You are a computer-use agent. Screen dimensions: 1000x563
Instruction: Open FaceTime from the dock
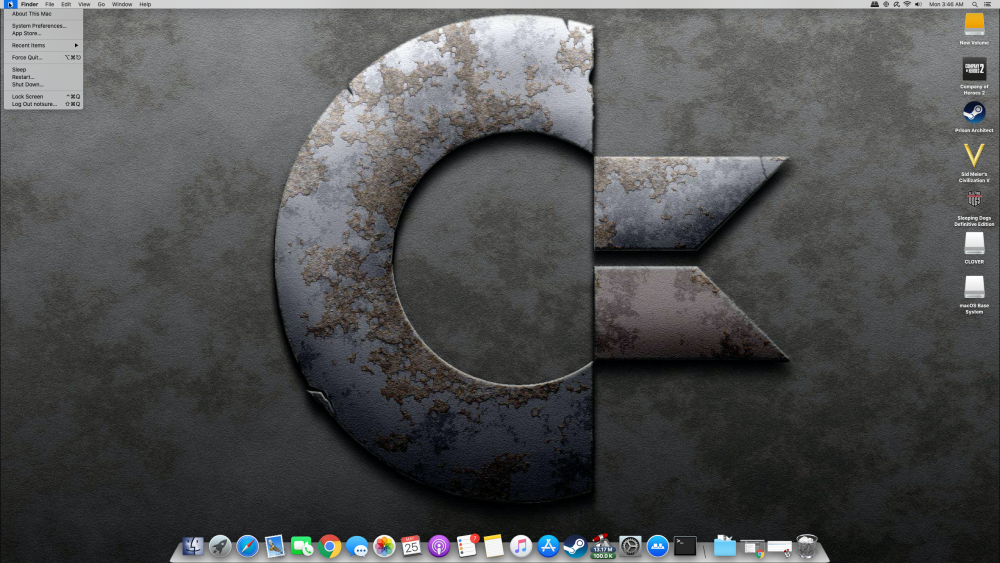click(x=302, y=546)
